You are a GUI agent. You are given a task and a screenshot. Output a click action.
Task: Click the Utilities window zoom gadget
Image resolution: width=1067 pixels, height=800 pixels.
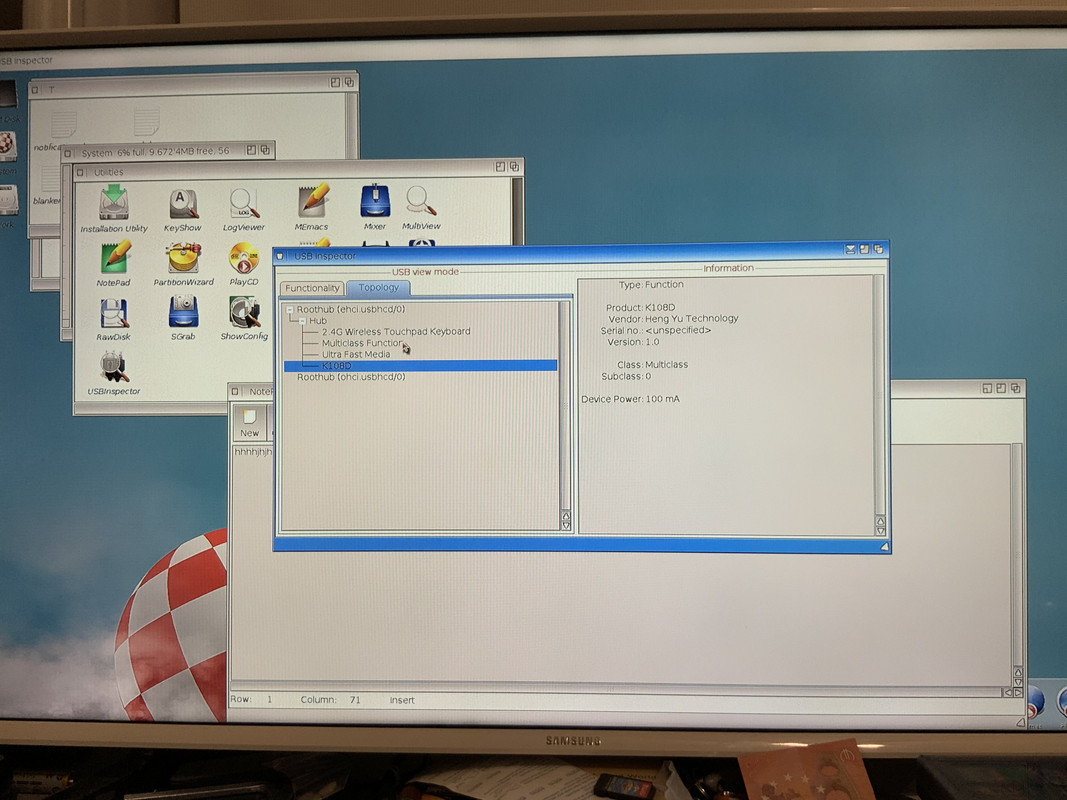coord(500,166)
